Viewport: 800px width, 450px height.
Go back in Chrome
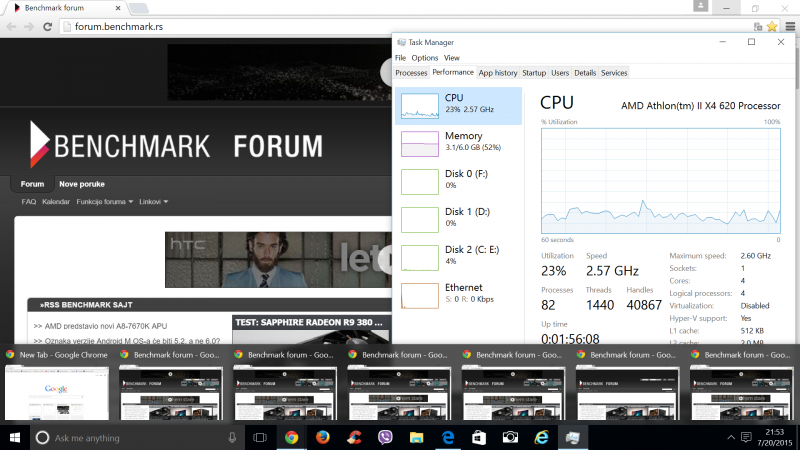(11, 27)
